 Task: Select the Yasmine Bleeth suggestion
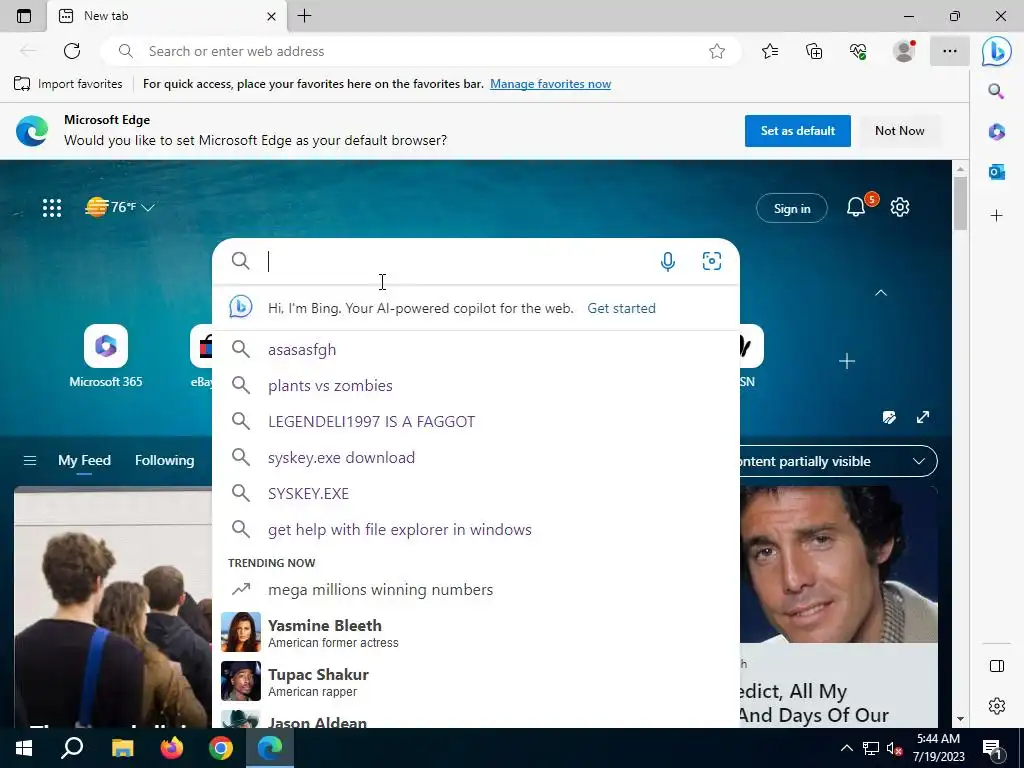pos(476,632)
